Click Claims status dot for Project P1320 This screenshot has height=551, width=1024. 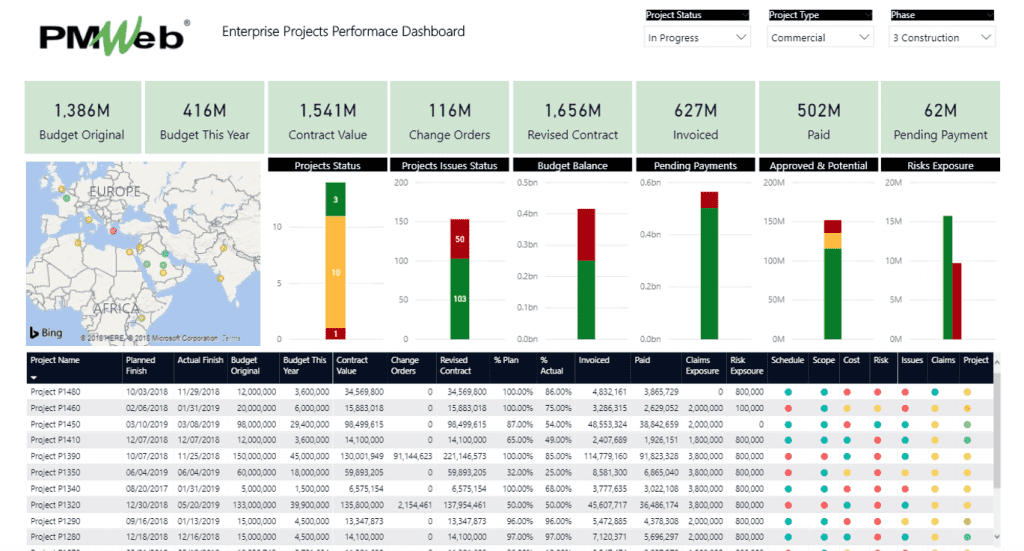(x=935, y=505)
